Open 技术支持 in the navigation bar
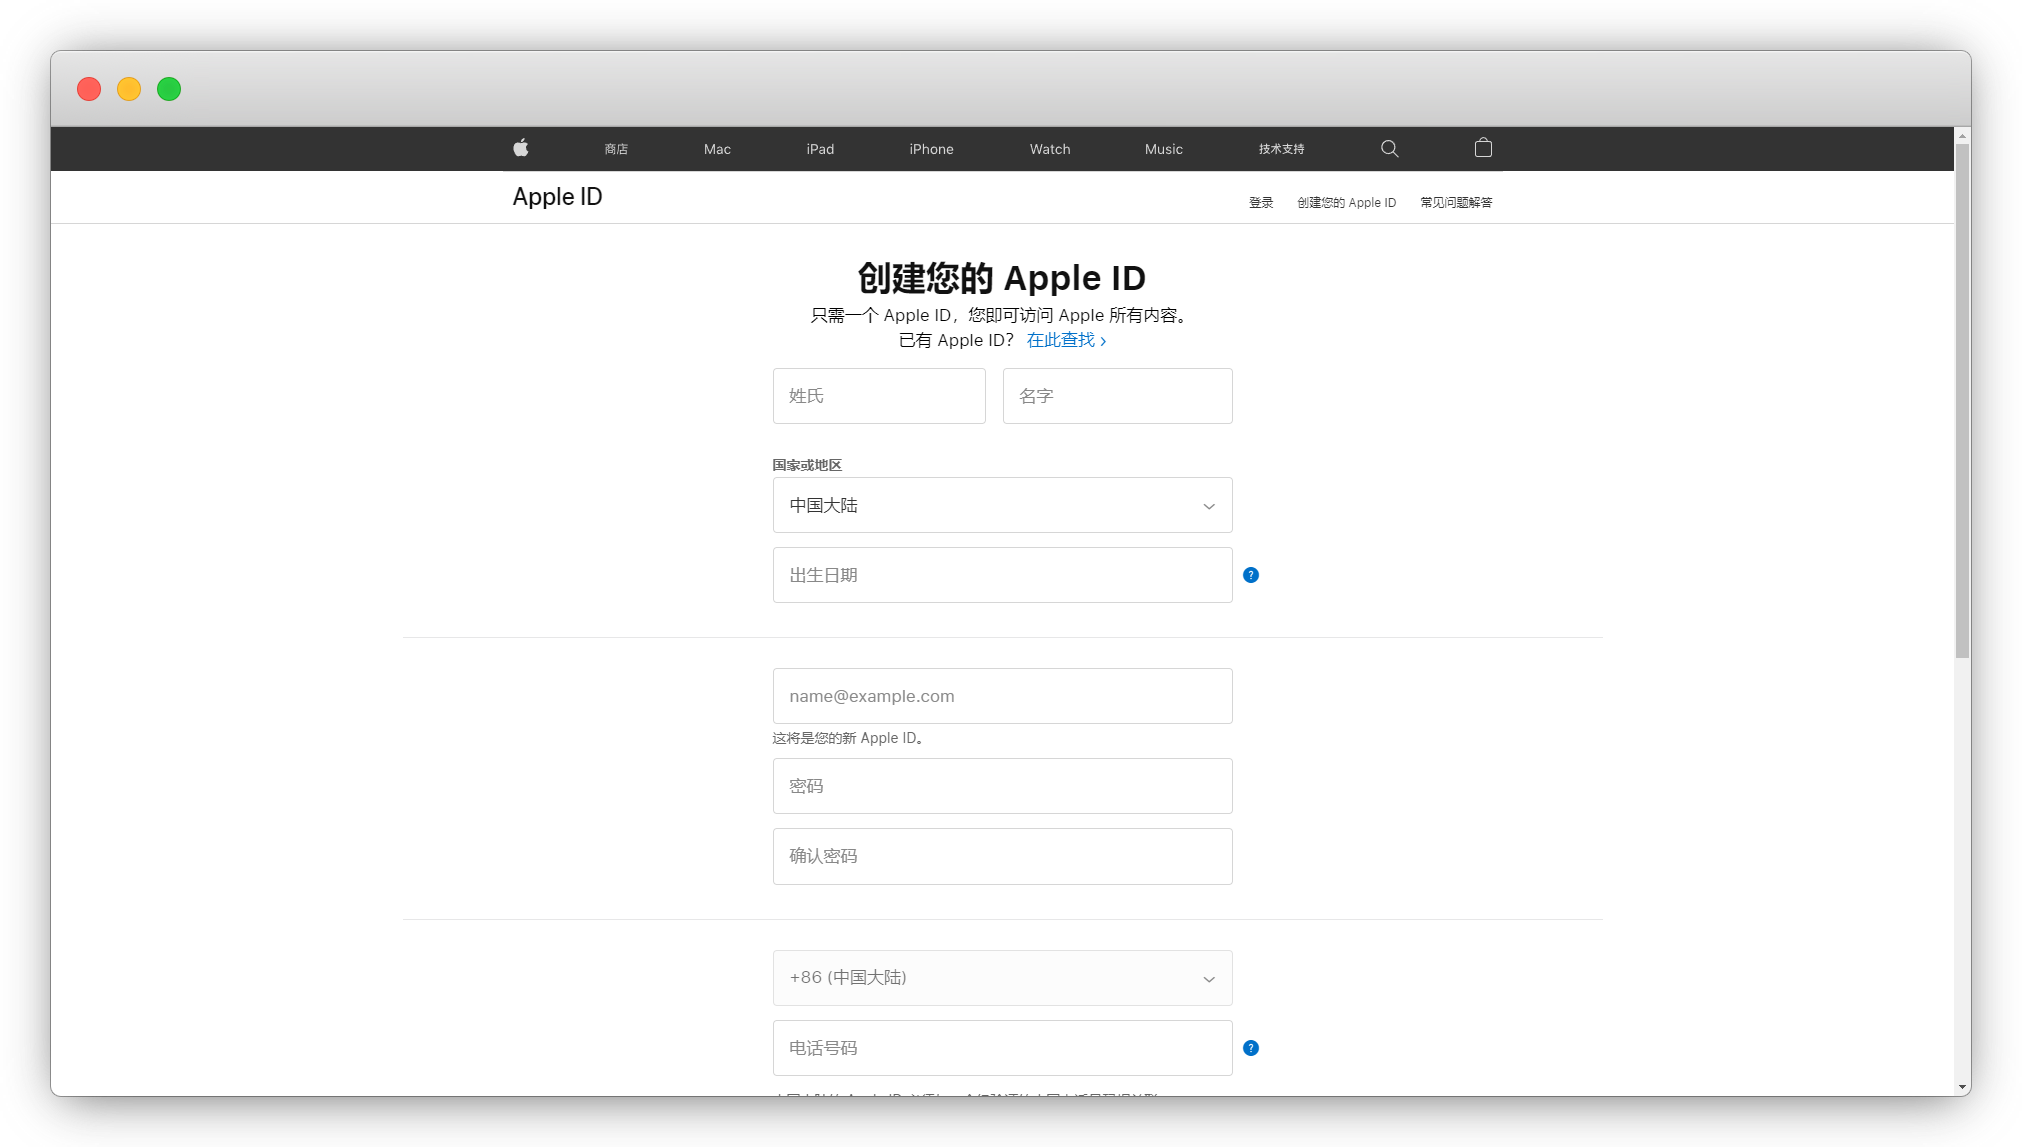 [1281, 149]
